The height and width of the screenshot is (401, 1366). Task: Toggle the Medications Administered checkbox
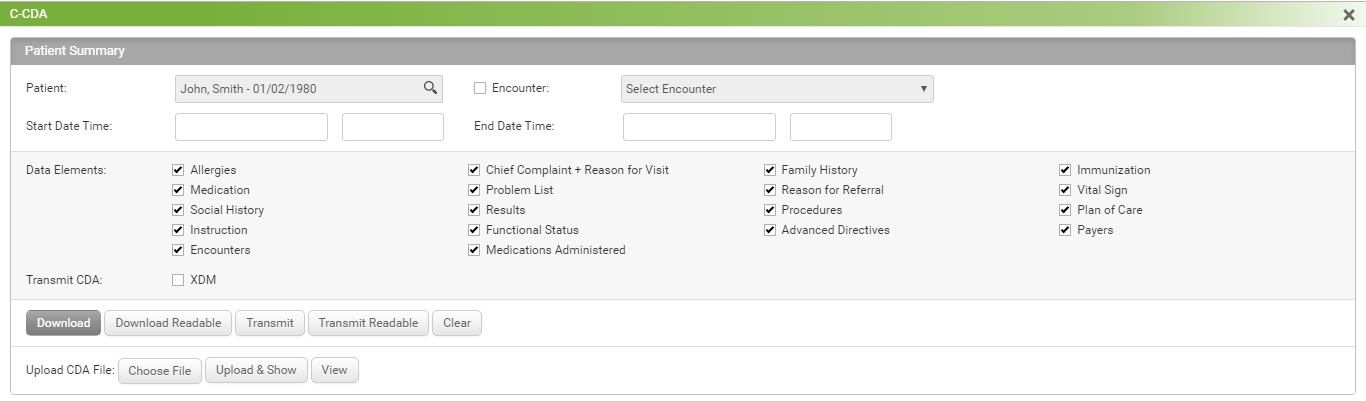[x=474, y=250]
